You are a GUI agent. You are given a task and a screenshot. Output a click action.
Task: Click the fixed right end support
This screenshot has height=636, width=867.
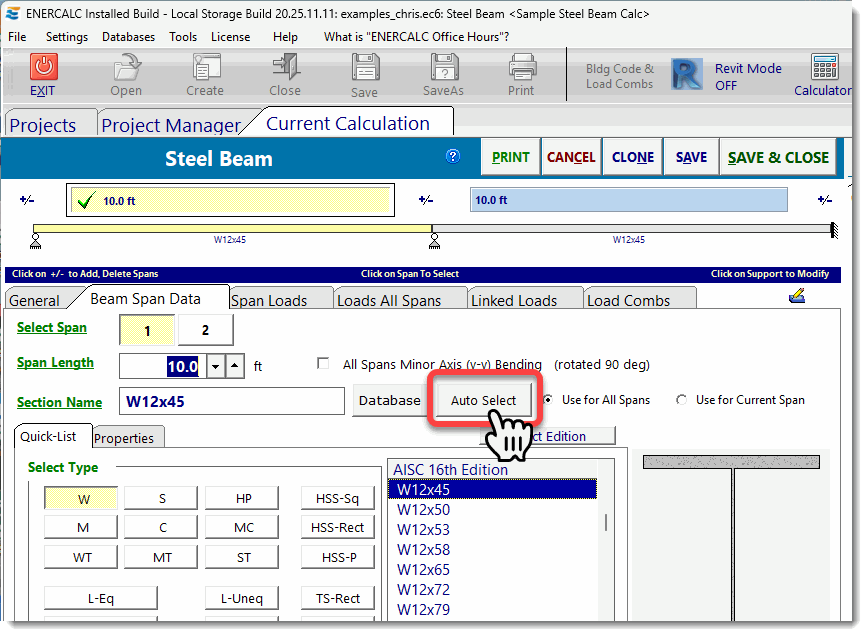point(834,230)
